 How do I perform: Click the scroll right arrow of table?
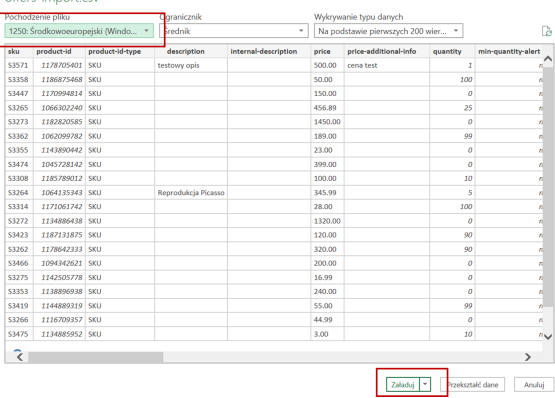pos(528,357)
